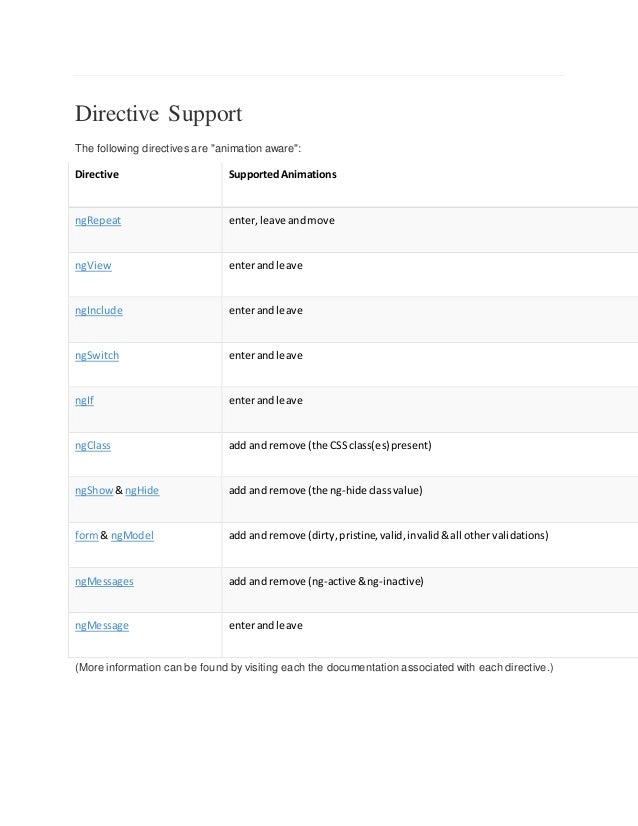Select the Supported Animations column header

(x=282, y=174)
